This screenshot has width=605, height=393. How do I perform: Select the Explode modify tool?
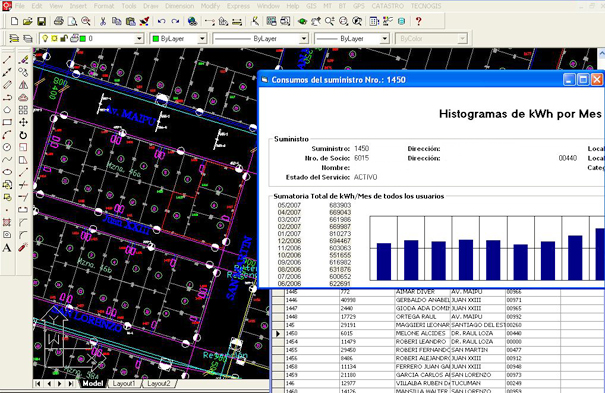click(x=23, y=247)
